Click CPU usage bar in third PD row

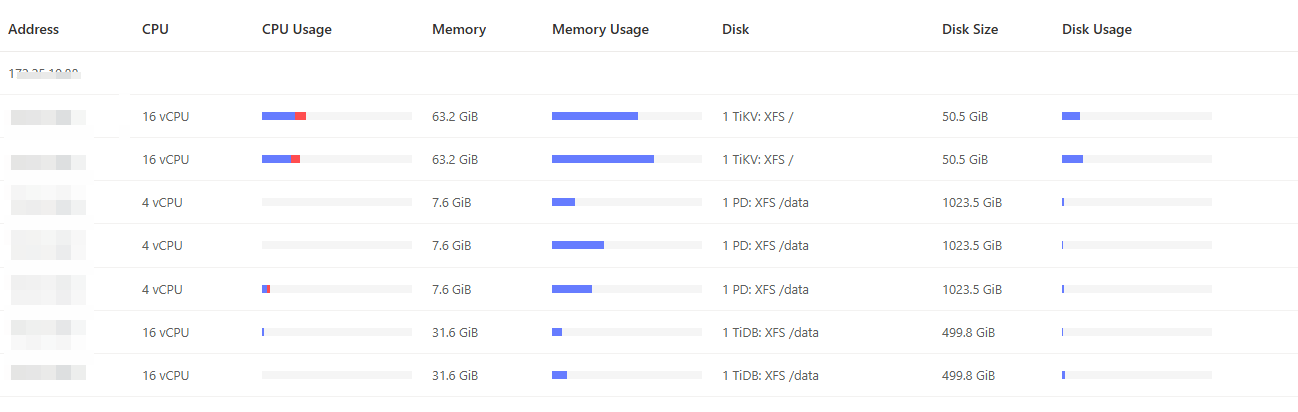point(336,289)
